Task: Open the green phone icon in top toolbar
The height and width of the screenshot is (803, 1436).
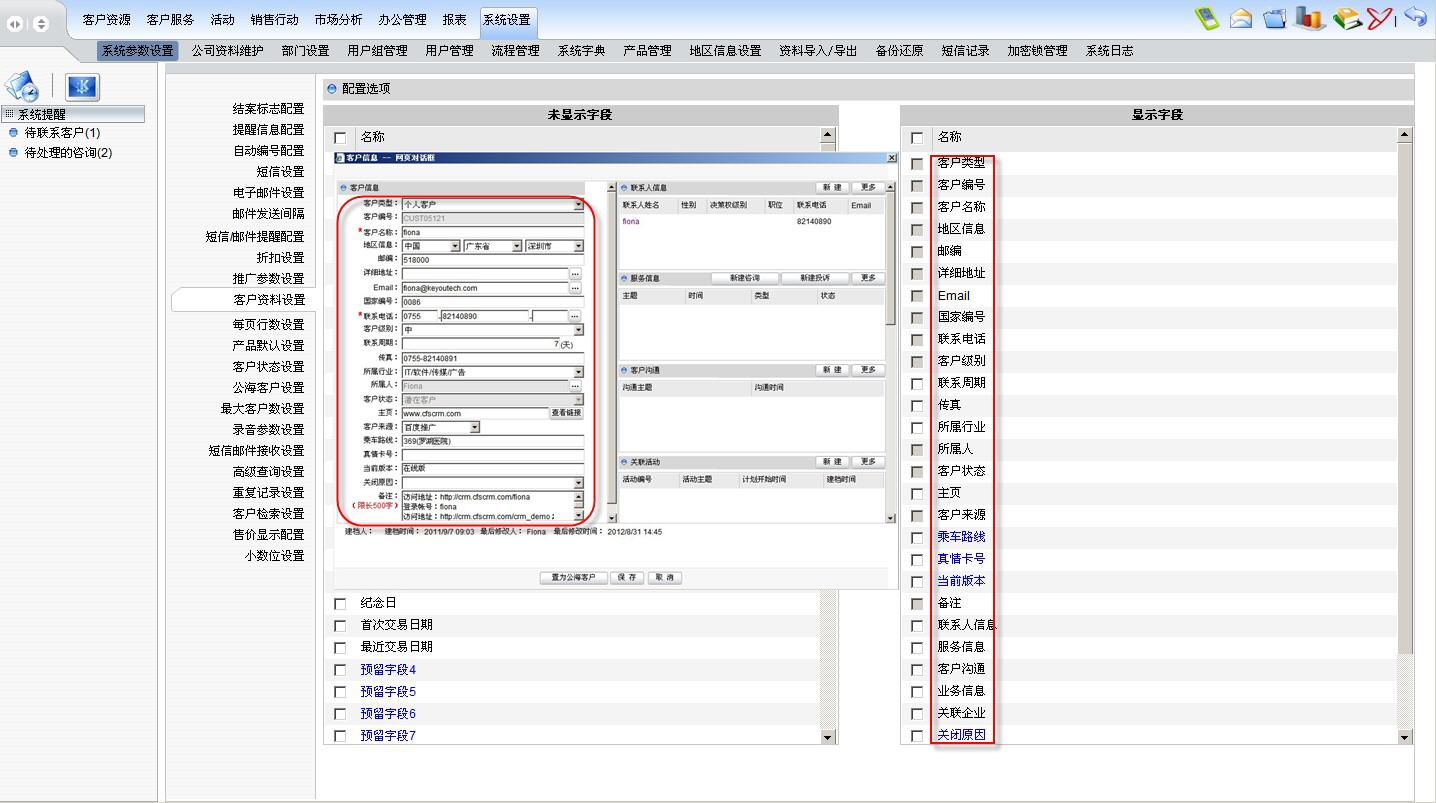Action: [1207, 18]
